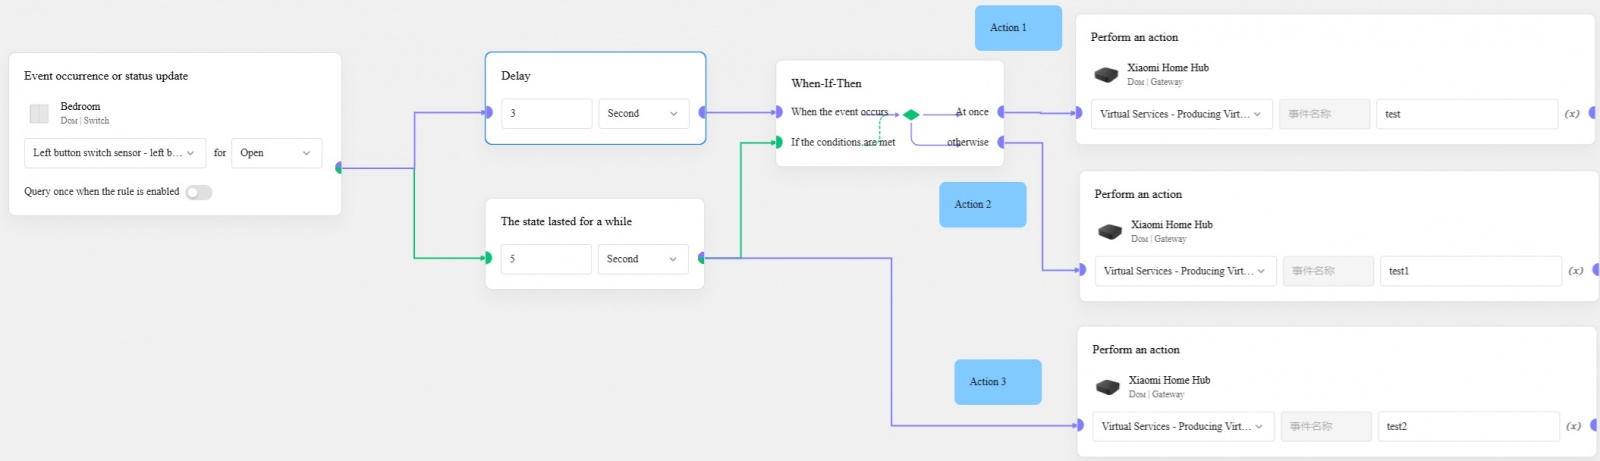Click Xiaomi Home Hub icon in second action

click(1110, 231)
